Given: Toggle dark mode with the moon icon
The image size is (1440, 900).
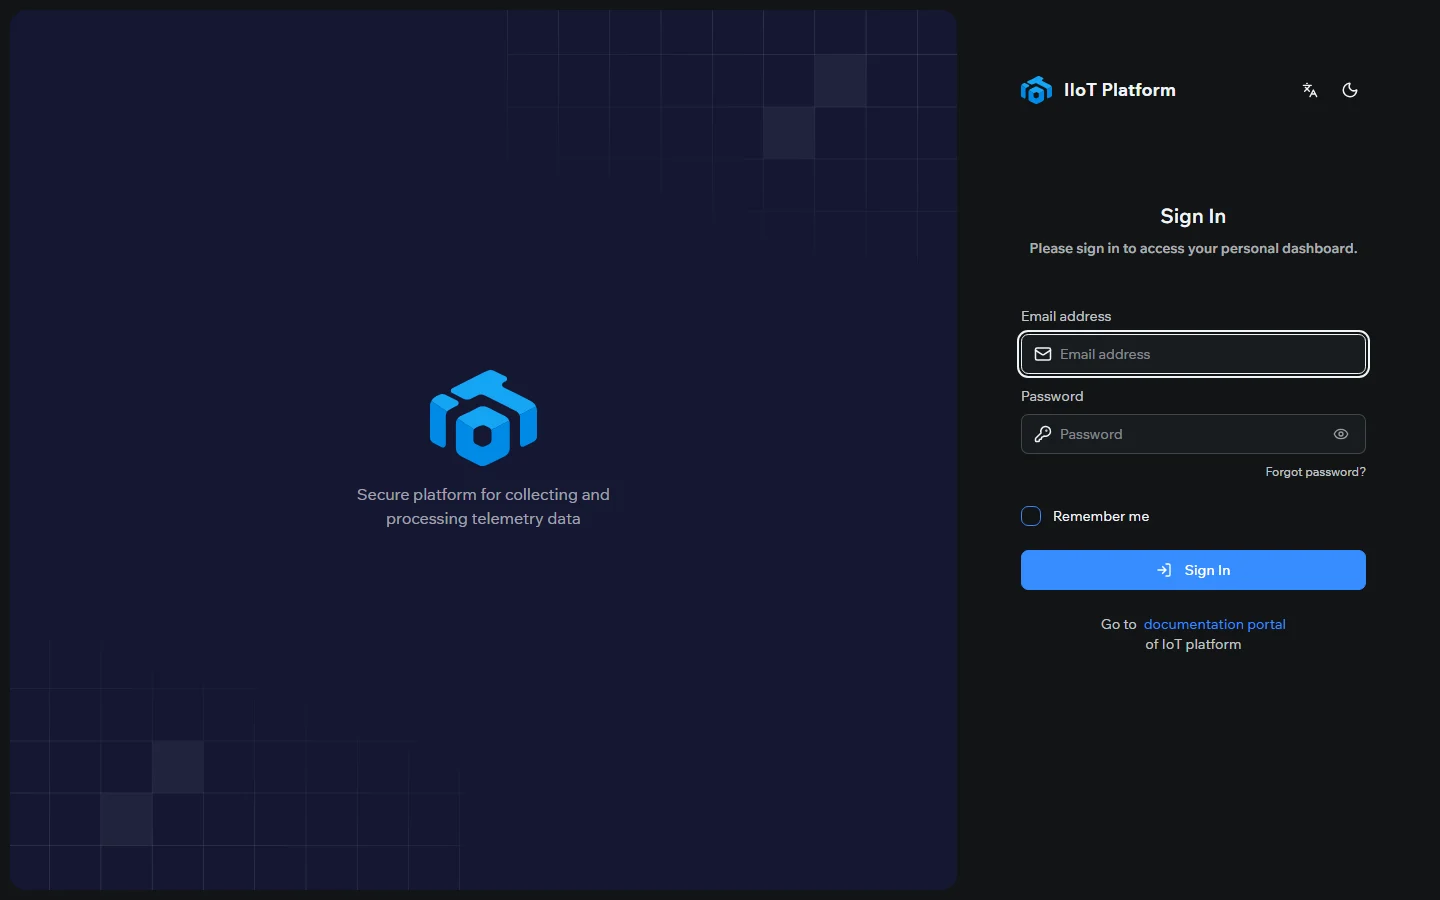Looking at the screenshot, I should pyautogui.click(x=1350, y=90).
